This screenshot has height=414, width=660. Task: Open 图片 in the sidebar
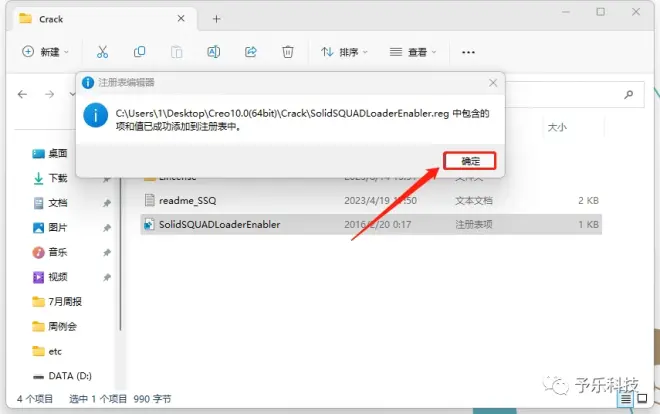tap(51, 228)
